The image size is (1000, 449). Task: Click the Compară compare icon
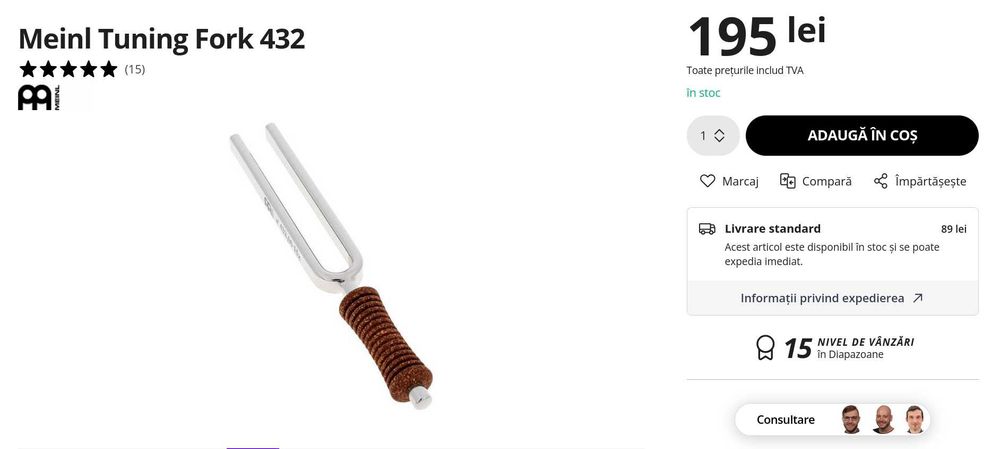[788, 181]
